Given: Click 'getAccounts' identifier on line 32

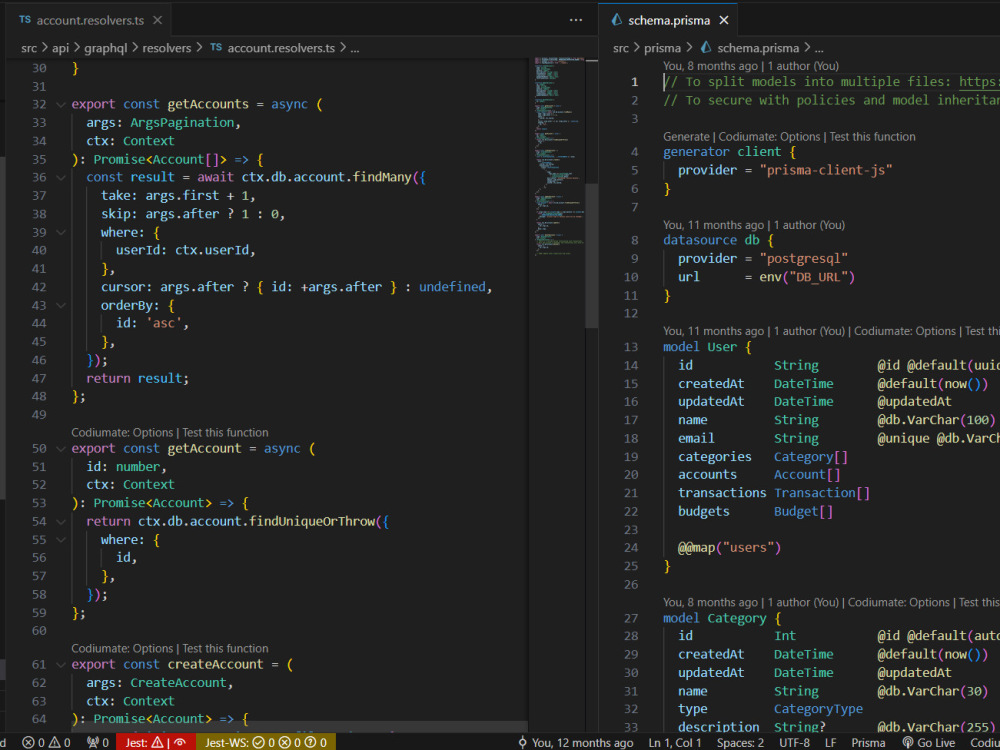Looking at the screenshot, I should coord(208,105).
